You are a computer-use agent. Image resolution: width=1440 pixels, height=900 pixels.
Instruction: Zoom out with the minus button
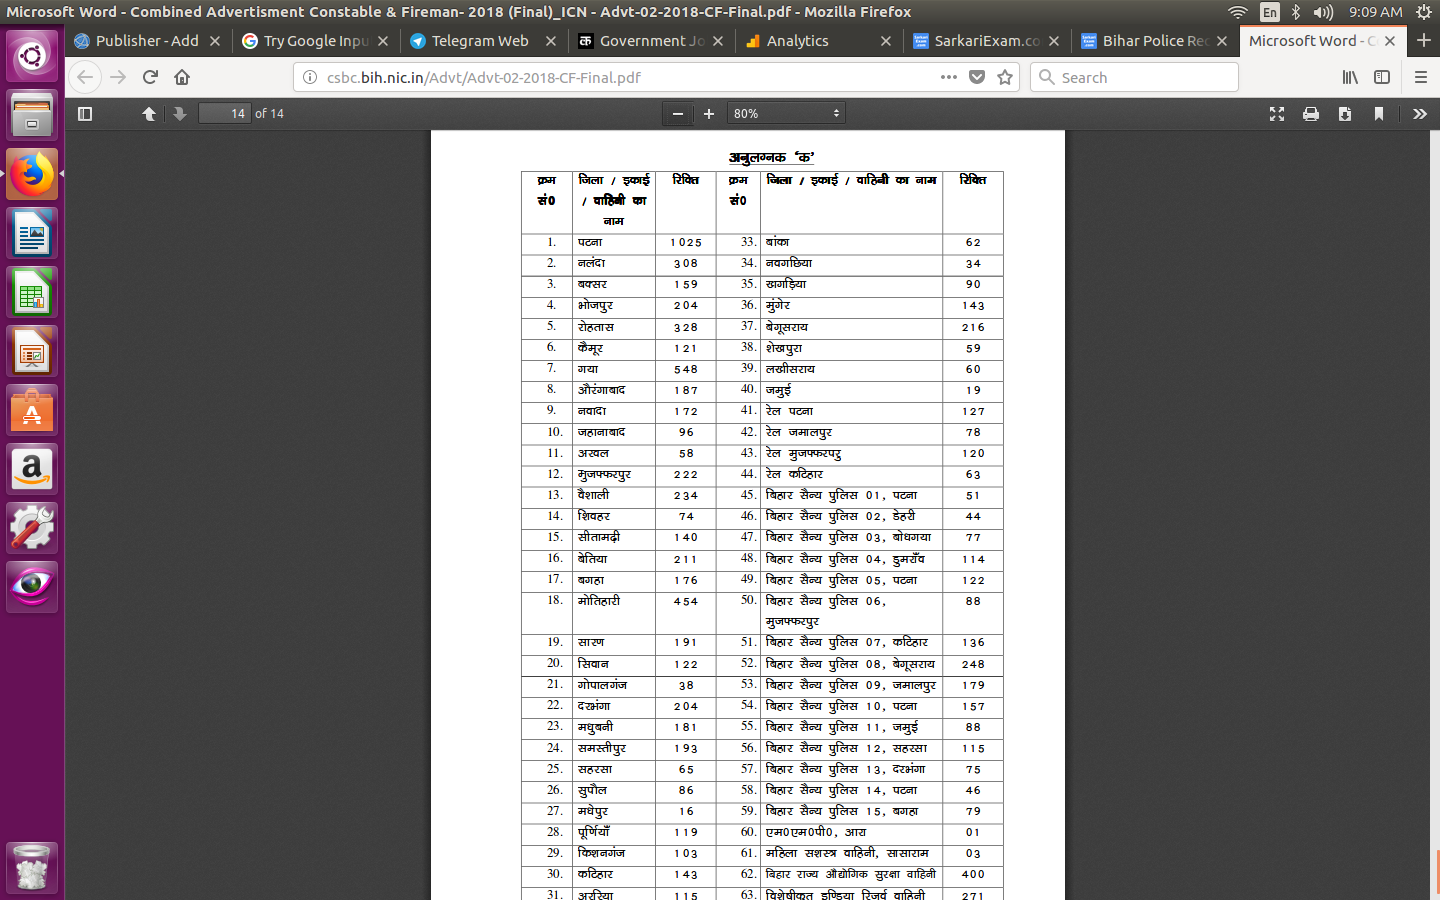tap(678, 114)
